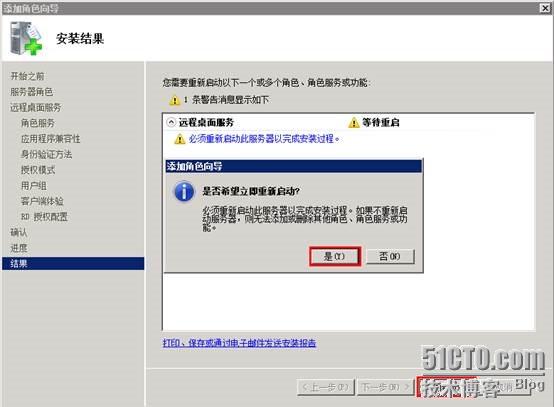The width and height of the screenshot is (554, 407).
Task: Close the 添加角色向导 window
Action: click(x=545, y=8)
